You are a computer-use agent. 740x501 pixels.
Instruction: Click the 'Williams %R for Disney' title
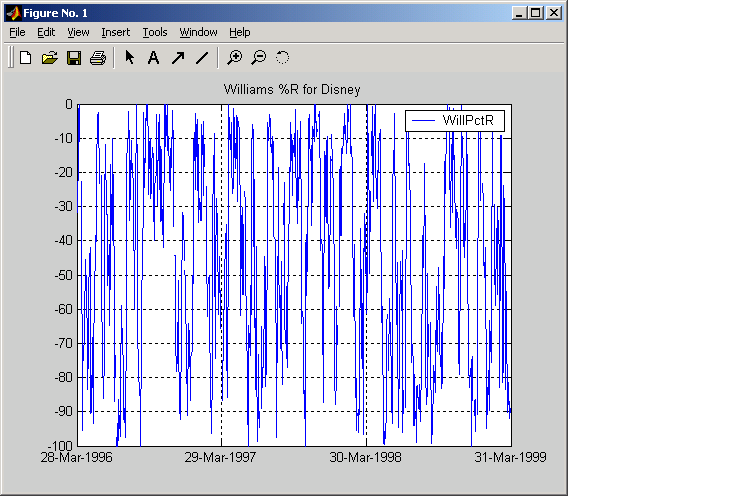pyautogui.click(x=292, y=89)
